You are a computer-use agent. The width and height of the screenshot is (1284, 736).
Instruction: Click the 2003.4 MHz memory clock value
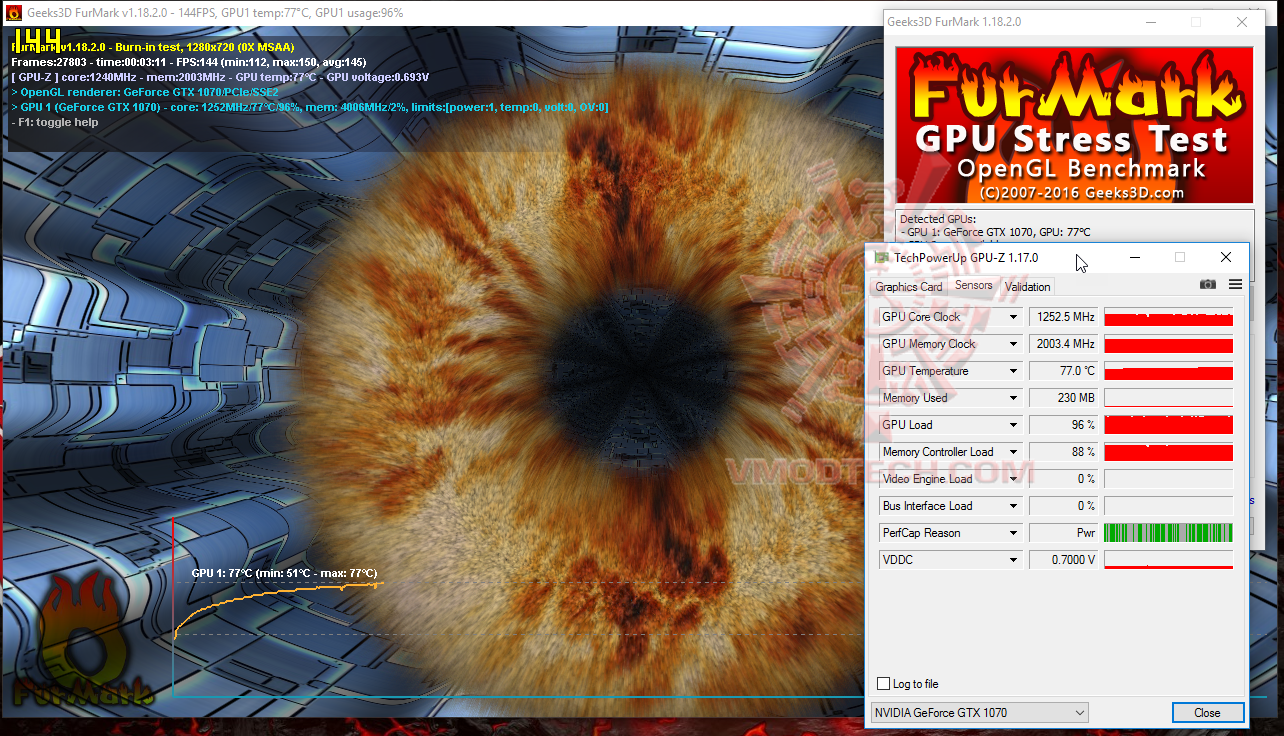1064,344
